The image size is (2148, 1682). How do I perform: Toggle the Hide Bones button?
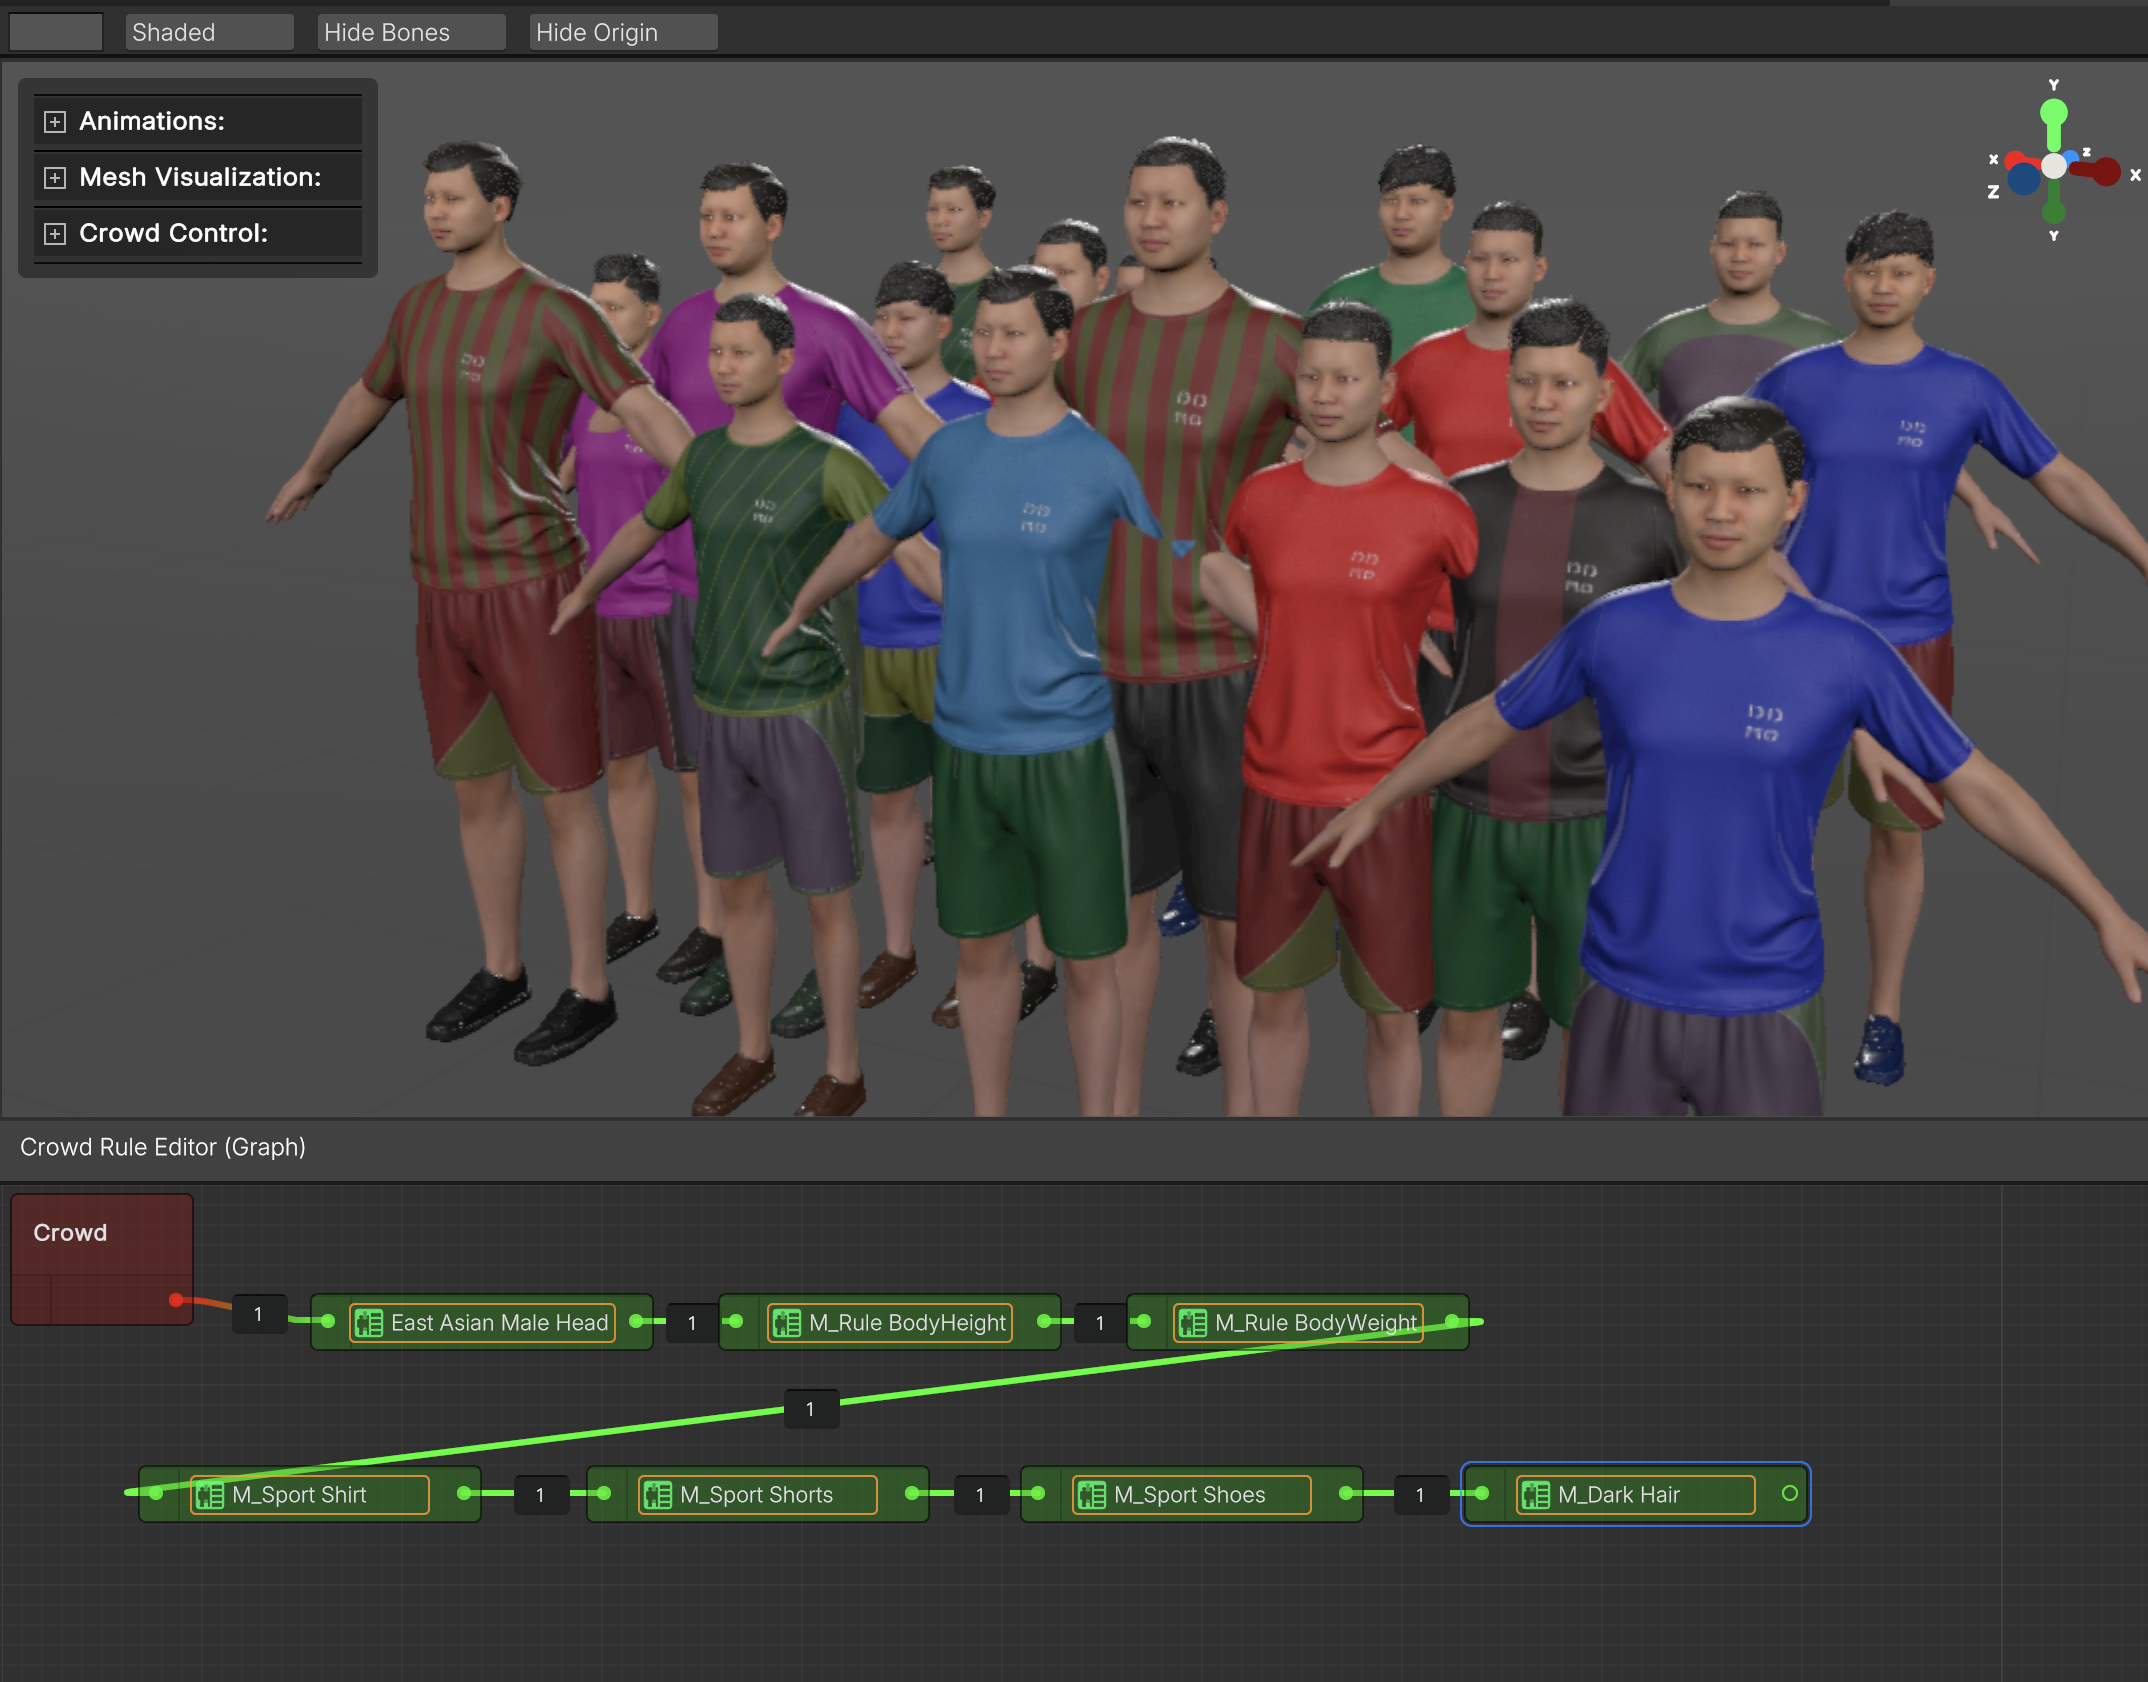[x=410, y=32]
